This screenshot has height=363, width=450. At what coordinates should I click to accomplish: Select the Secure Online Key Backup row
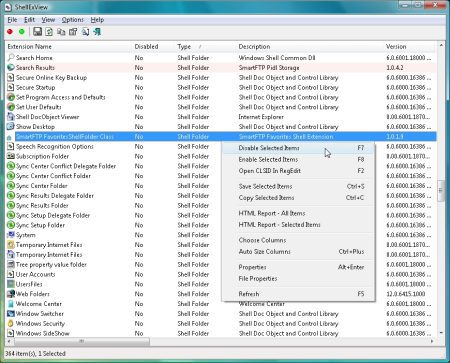pos(221,78)
